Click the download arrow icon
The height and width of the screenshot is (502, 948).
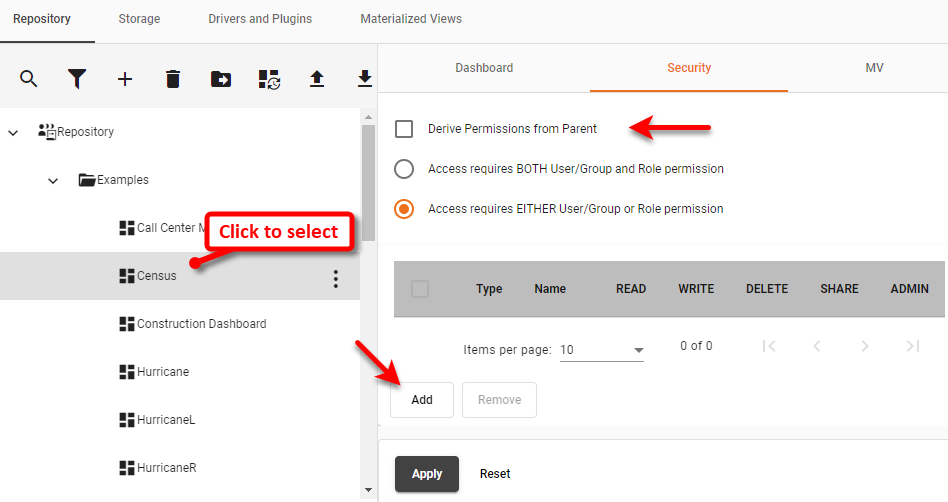[x=364, y=79]
